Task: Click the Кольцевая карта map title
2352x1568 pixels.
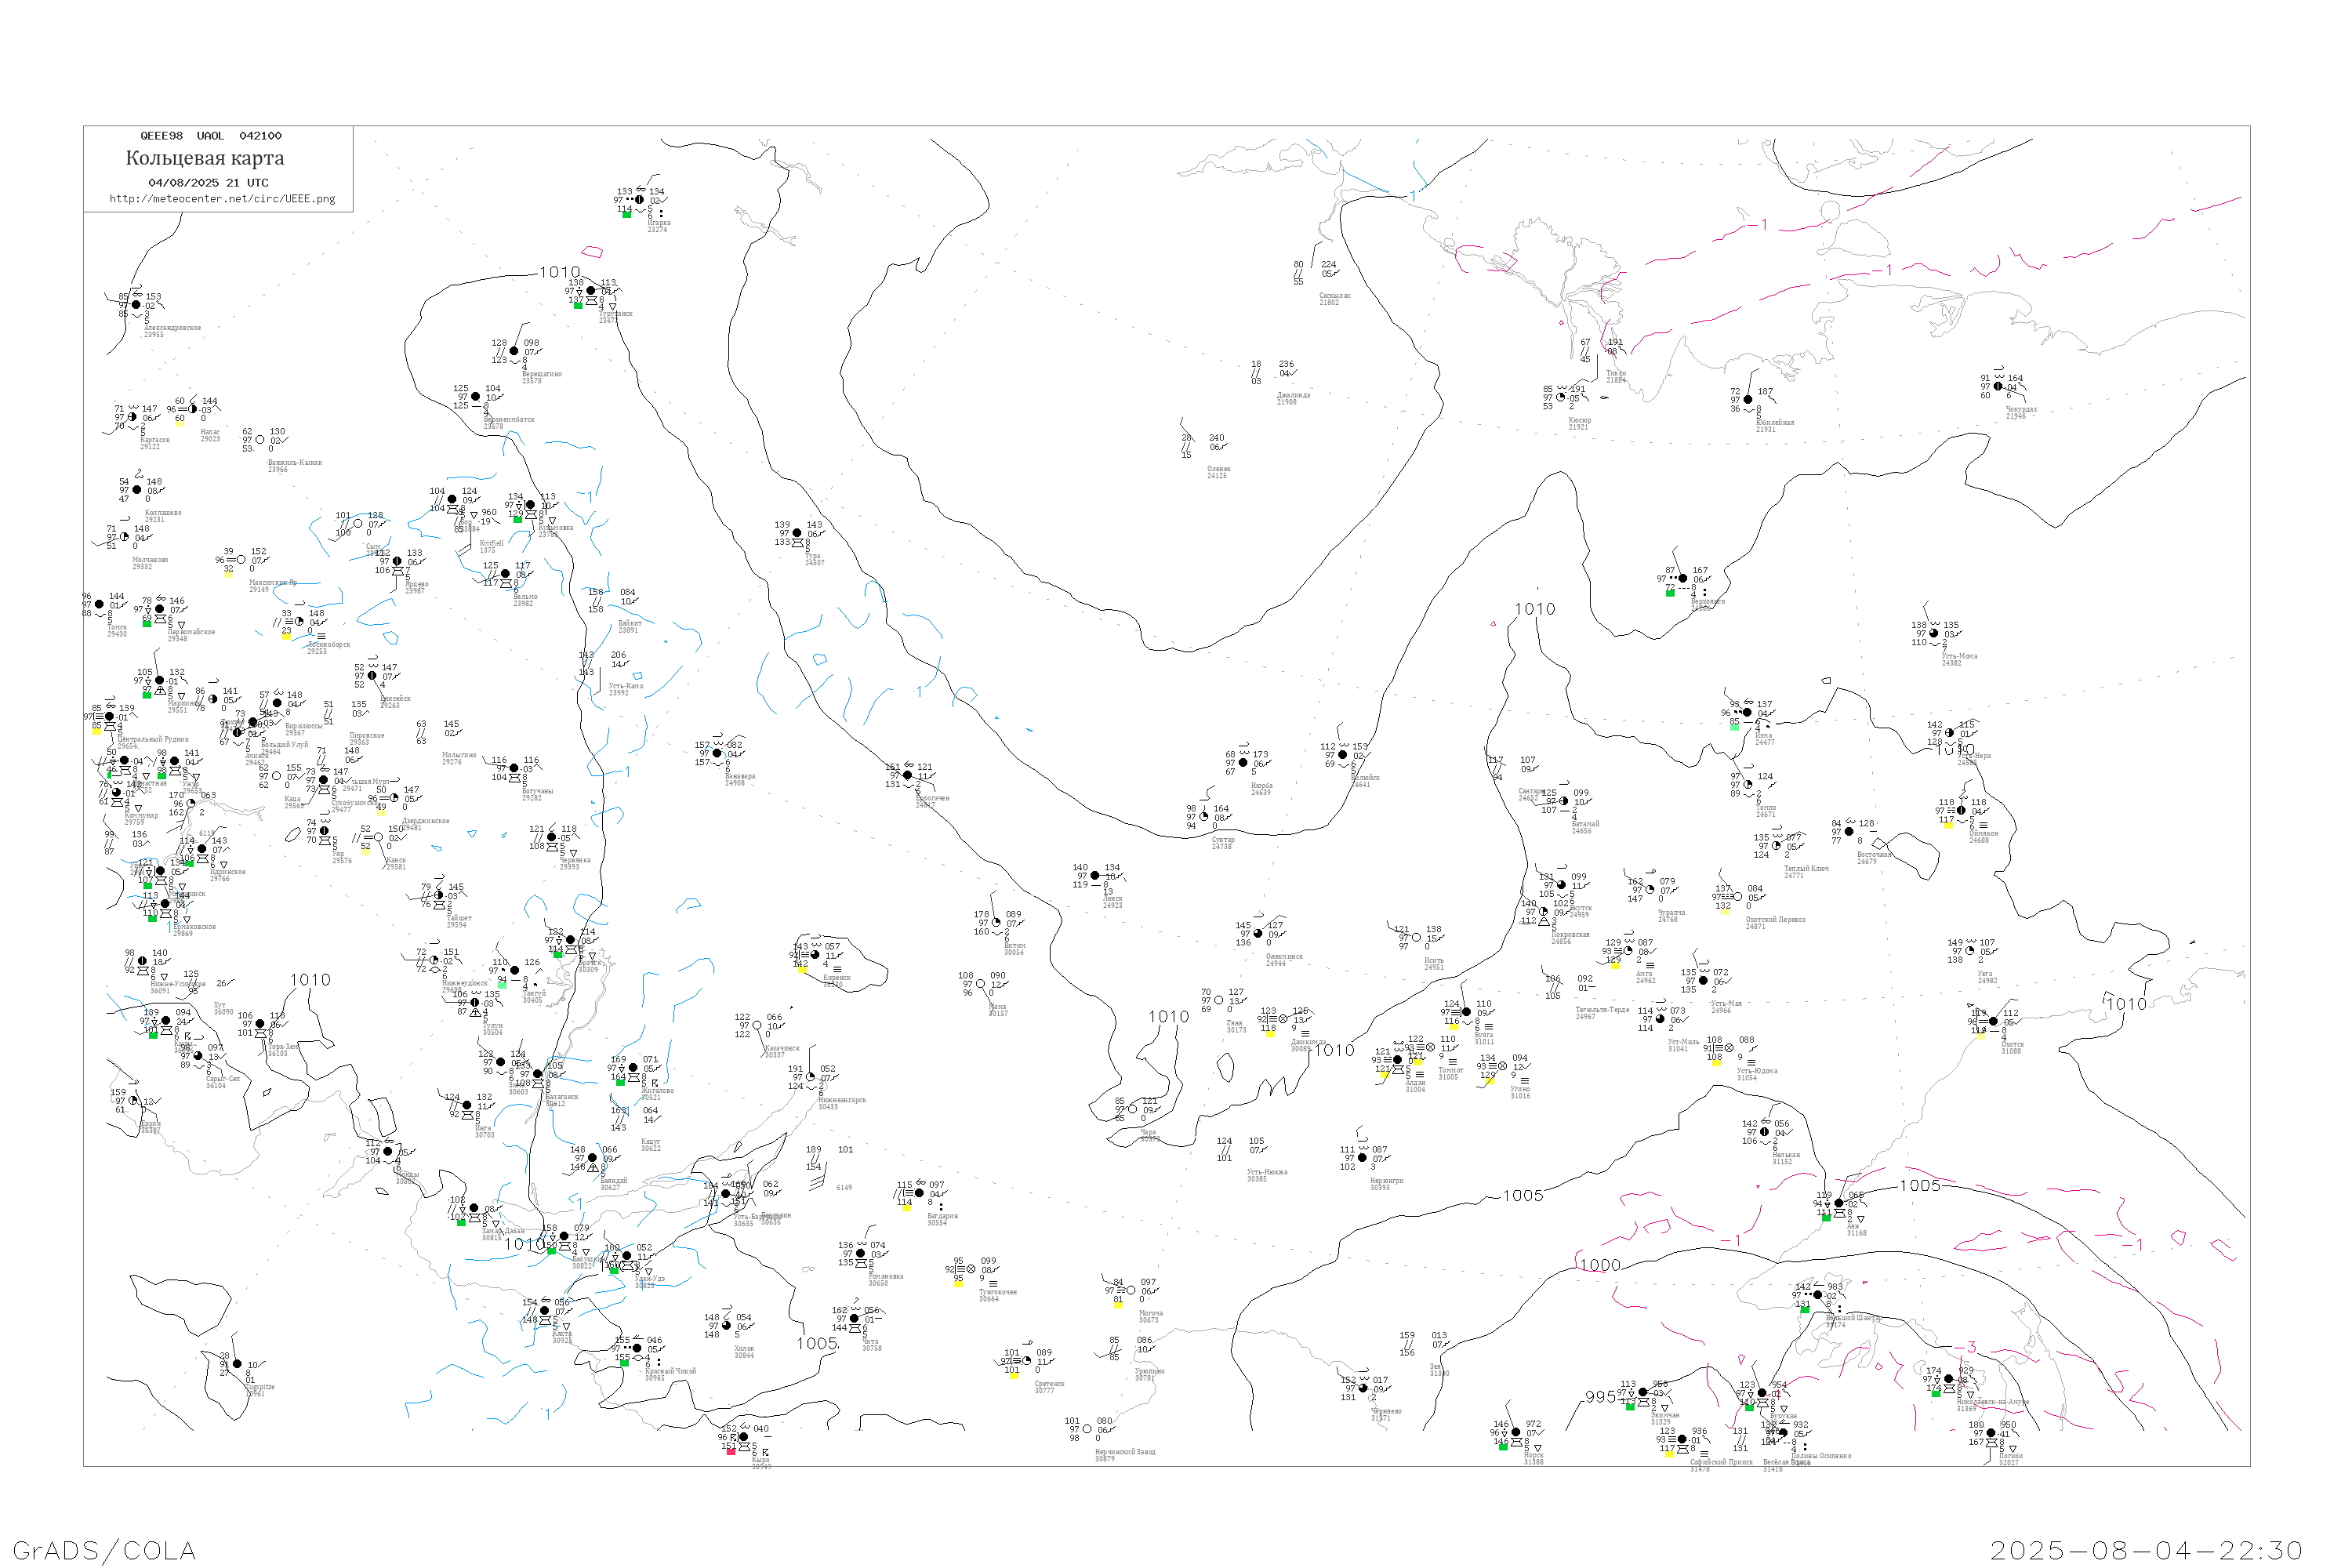Action: (205, 158)
